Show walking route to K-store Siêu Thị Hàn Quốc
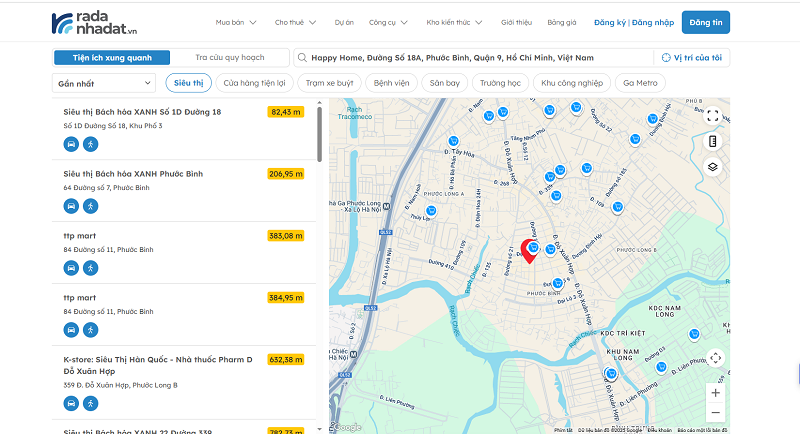Viewport: 800px width, 446px height. coord(91,404)
